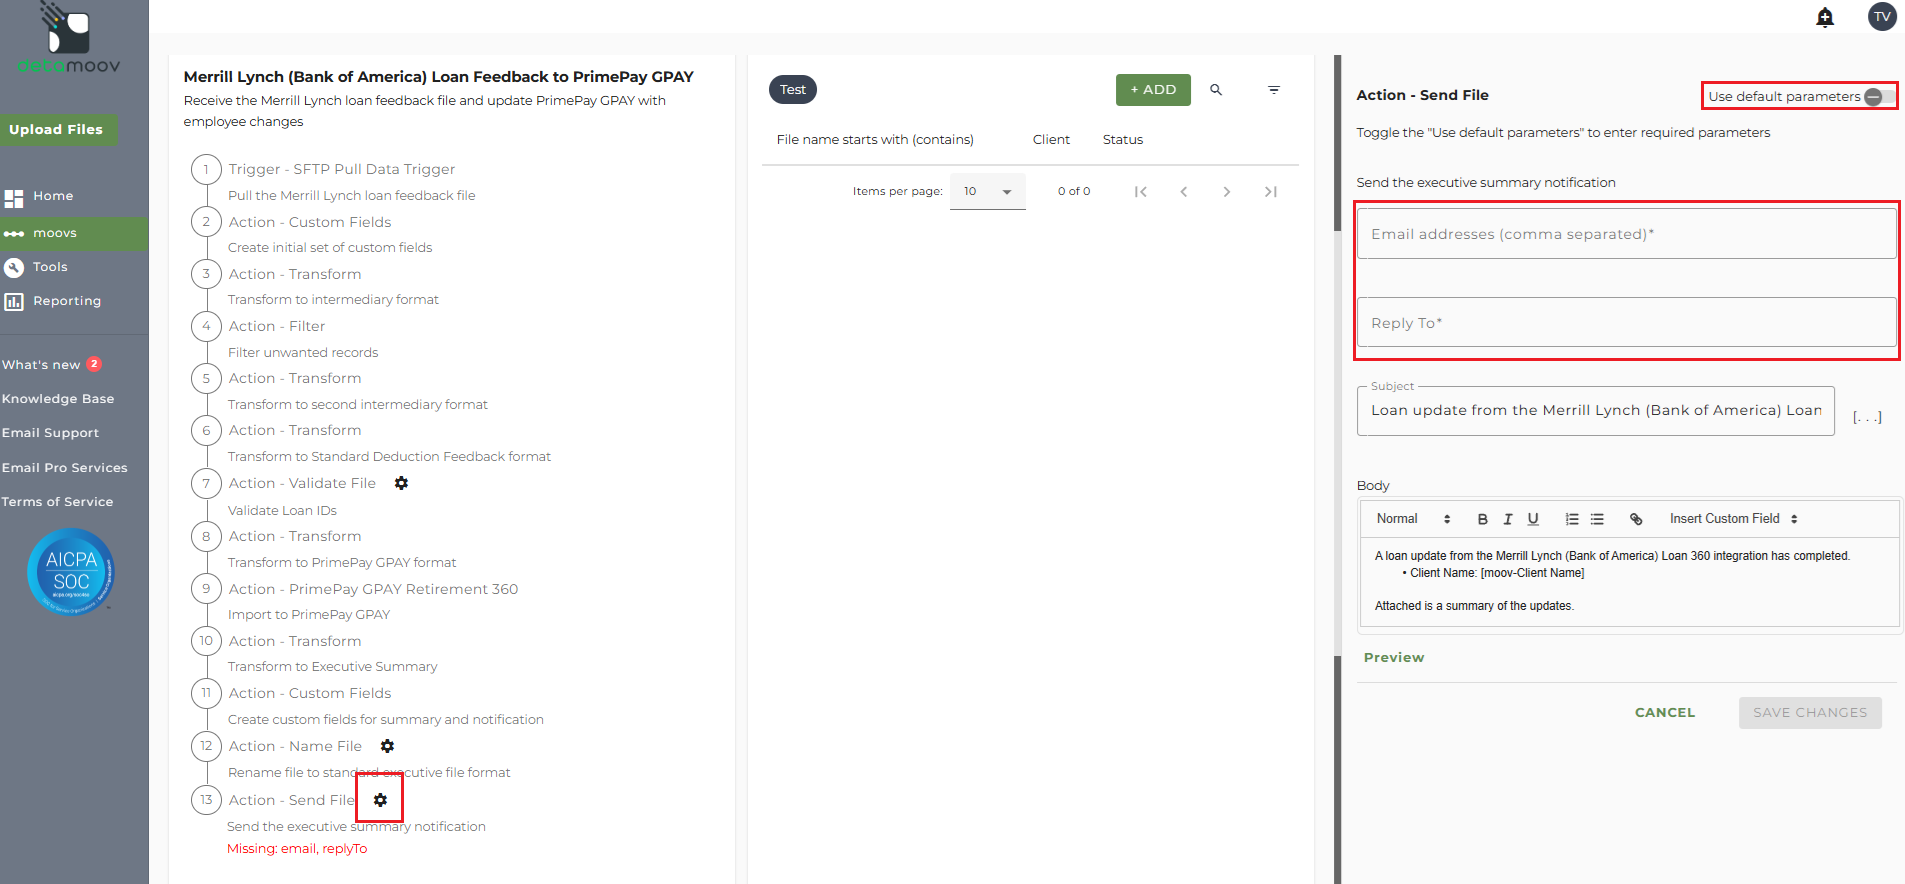Open Email Pro Services link
Viewport: 1905px width, 884px height.
pyautogui.click(x=65, y=468)
